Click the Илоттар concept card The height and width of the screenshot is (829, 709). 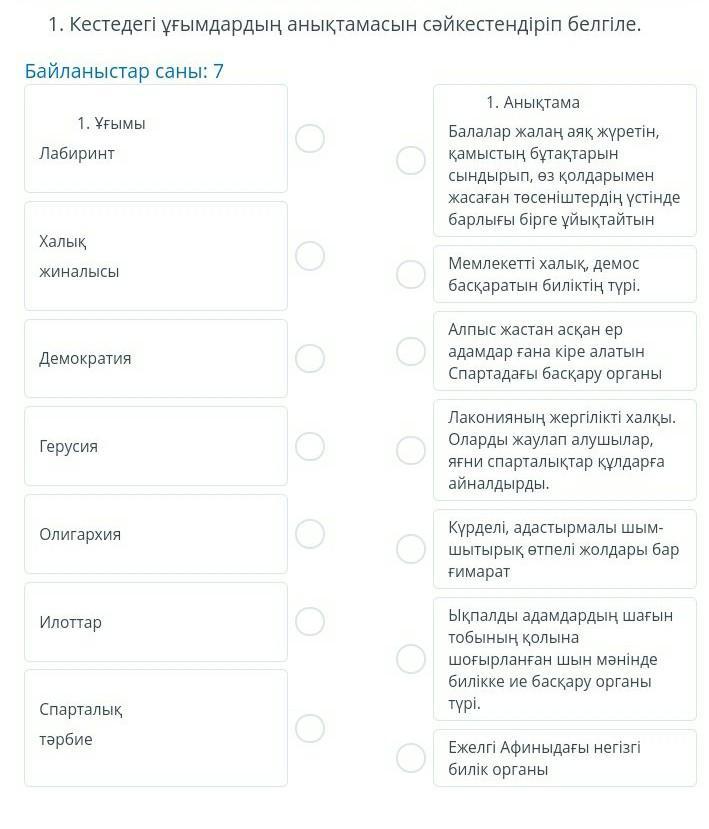156,622
